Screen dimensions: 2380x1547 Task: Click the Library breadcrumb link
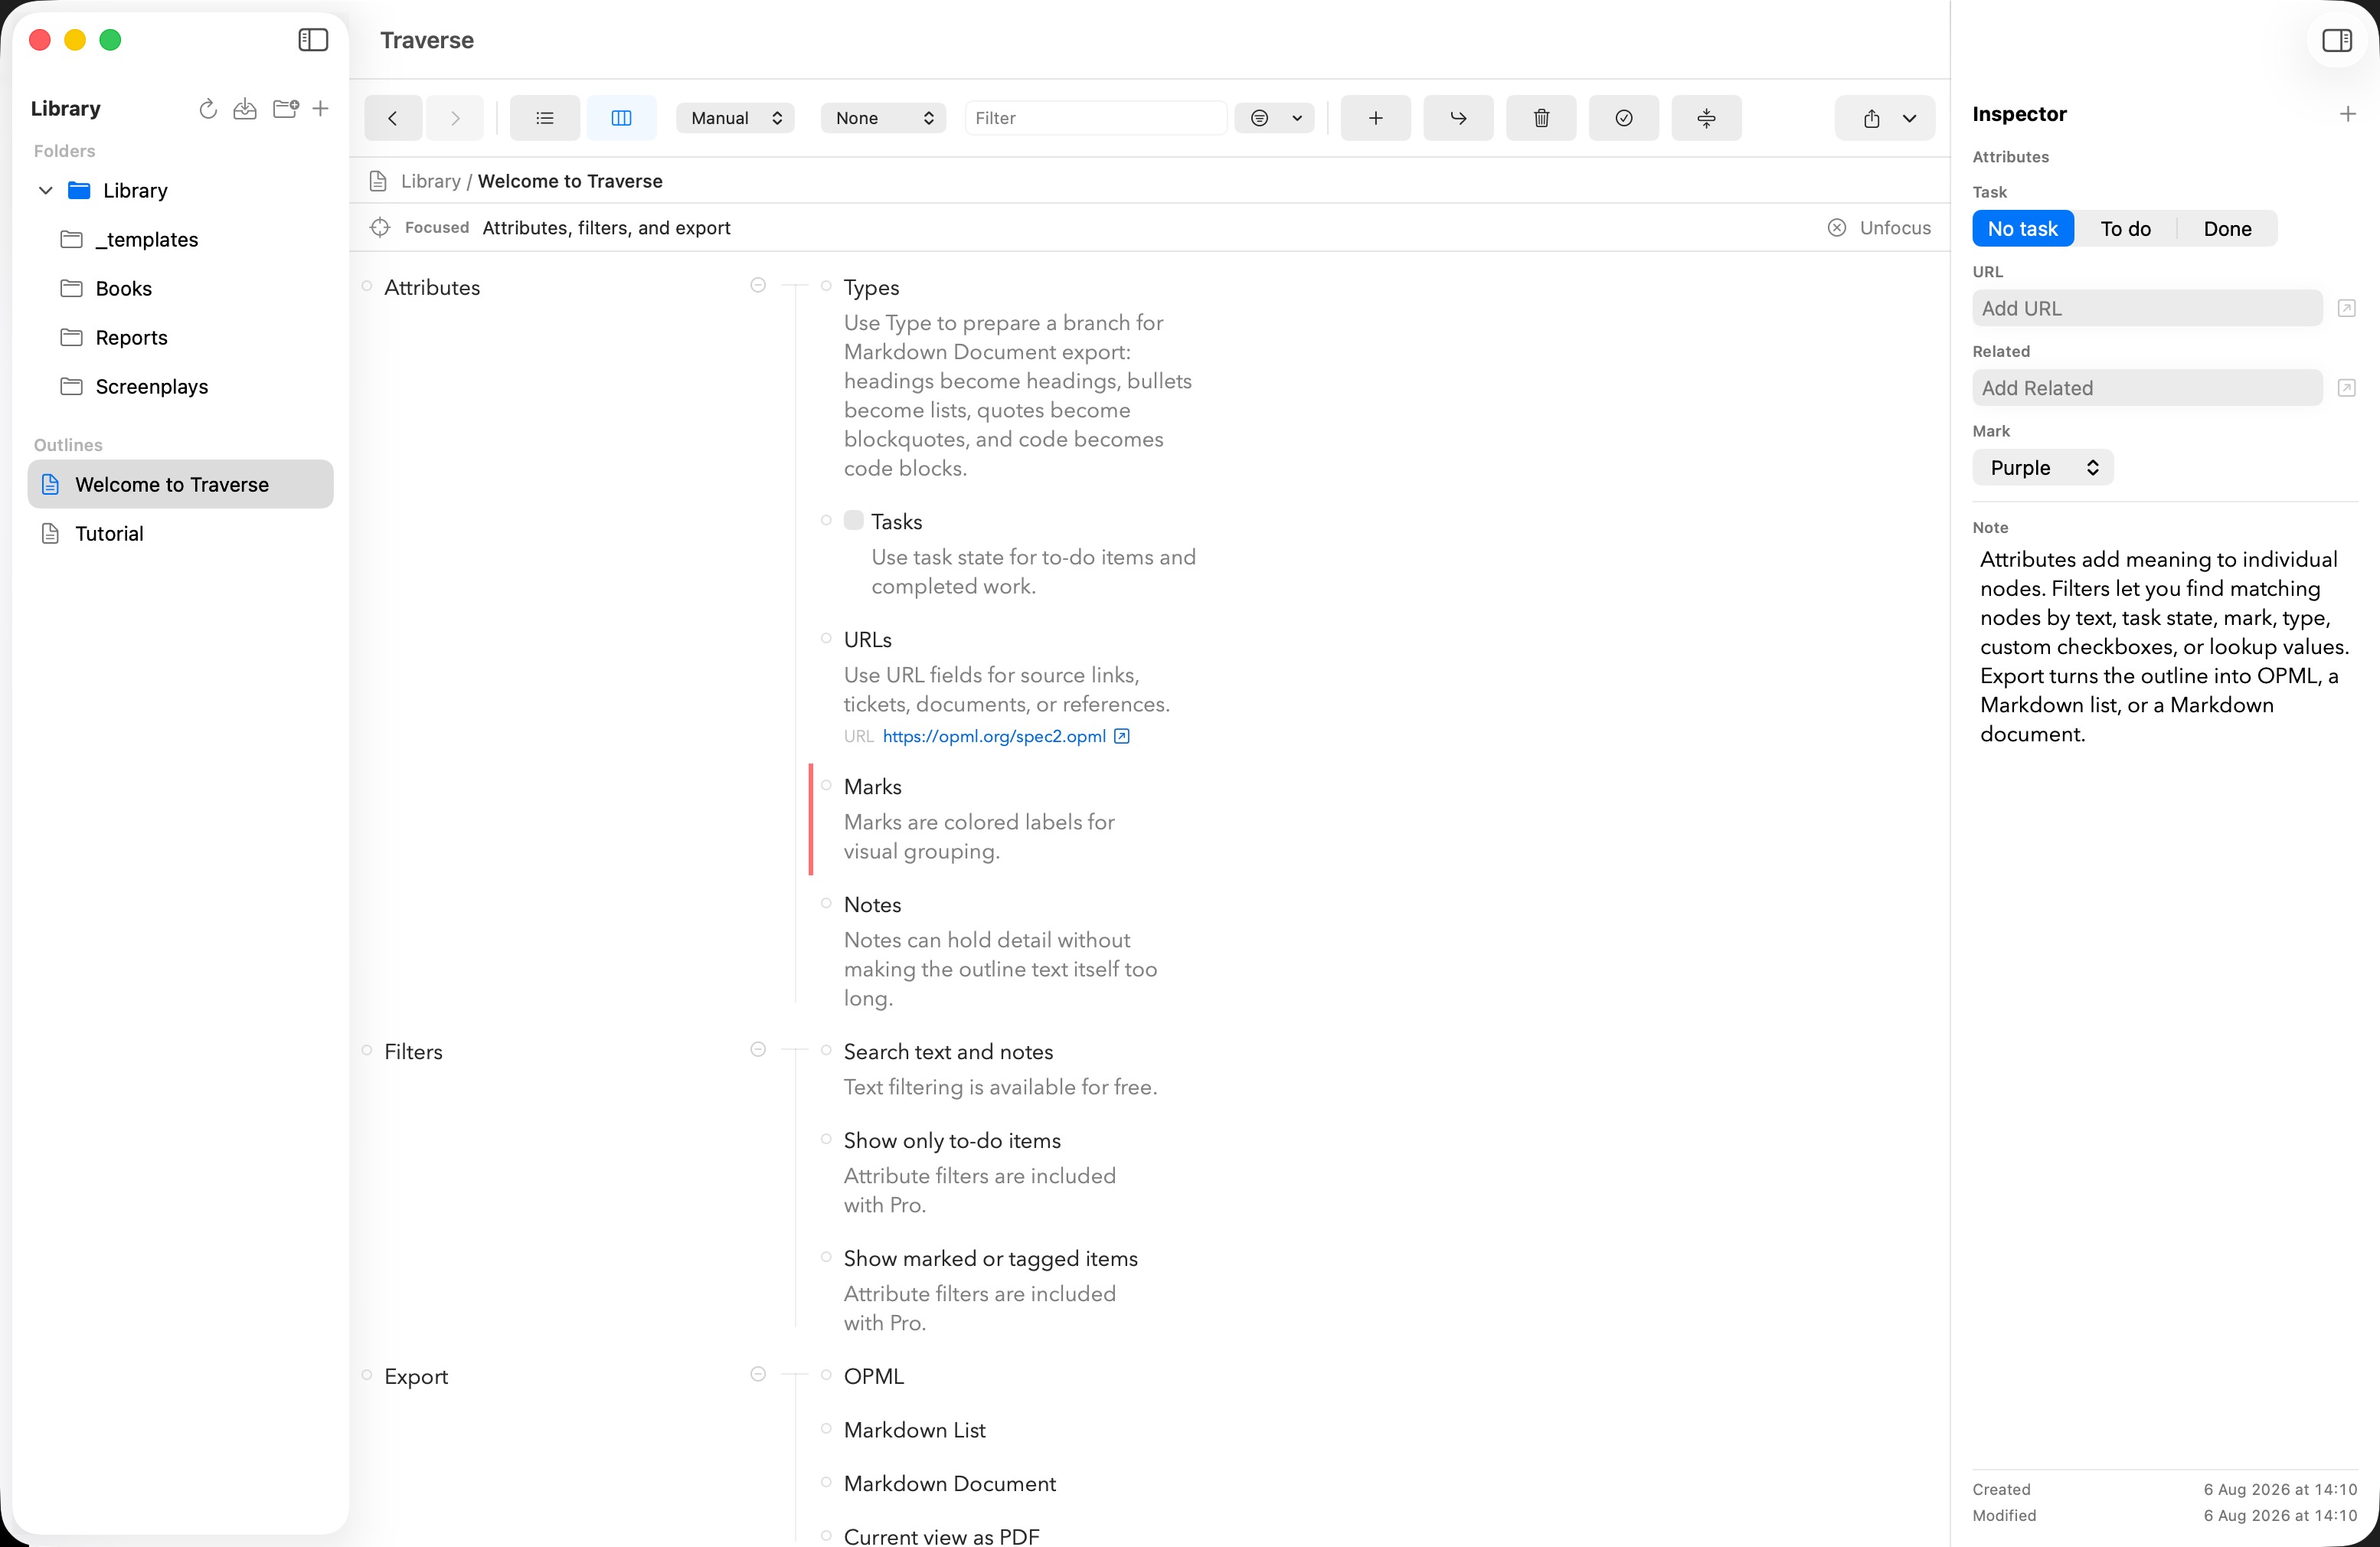[430, 181]
